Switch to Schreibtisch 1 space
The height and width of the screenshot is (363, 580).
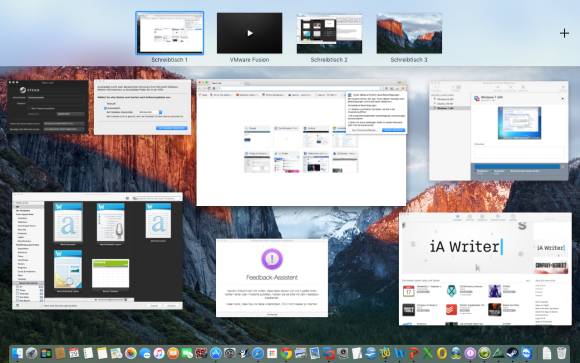(x=169, y=33)
